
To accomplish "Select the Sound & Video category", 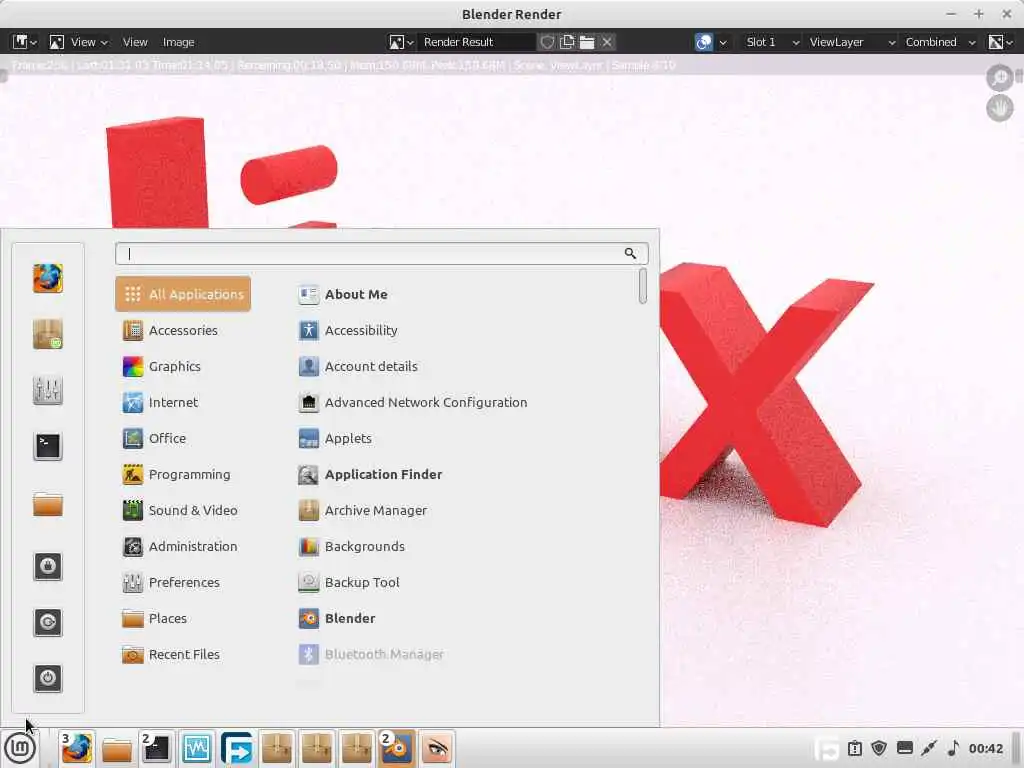I will coord(183,510).
